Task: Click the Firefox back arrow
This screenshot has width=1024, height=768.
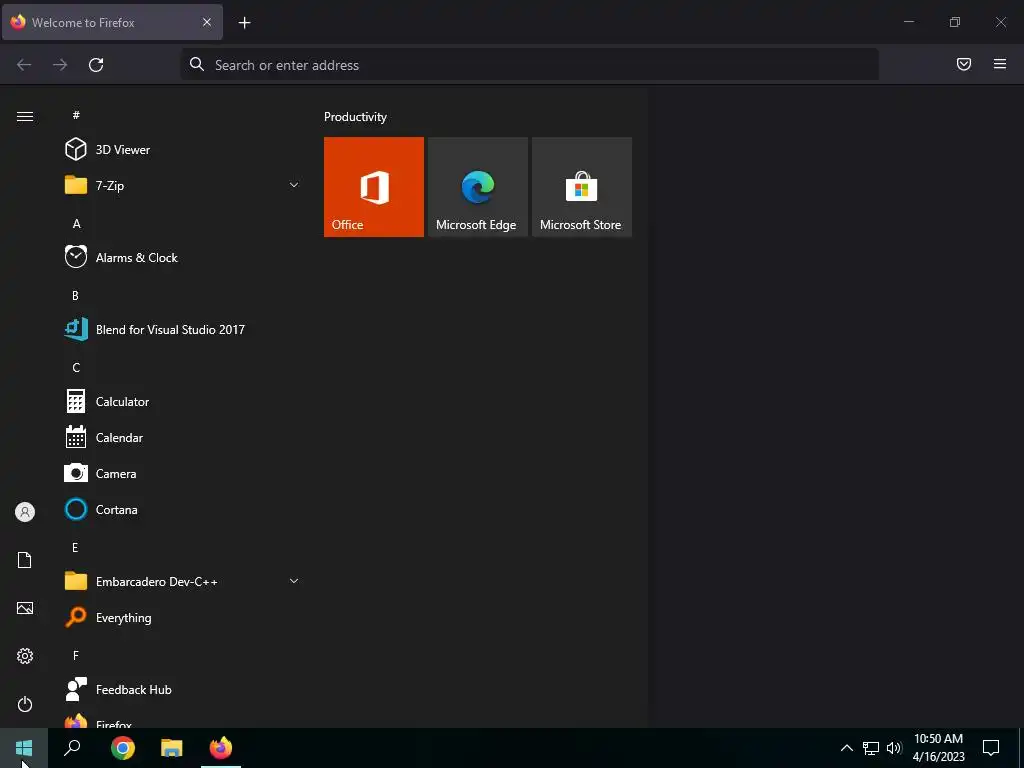Action: [x=24, y=65]
